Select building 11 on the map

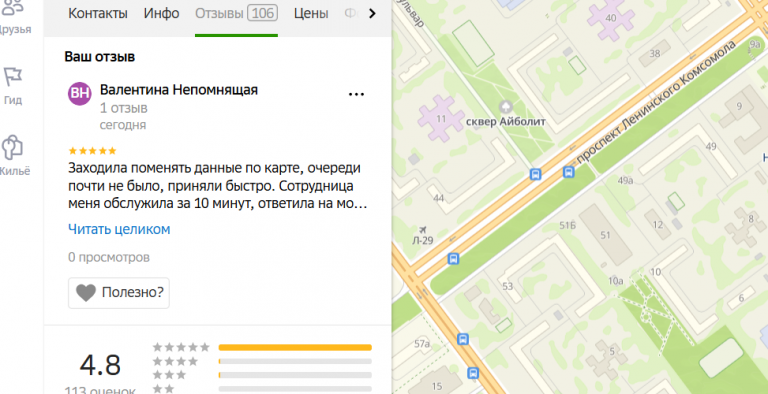(x=441, y=119)
